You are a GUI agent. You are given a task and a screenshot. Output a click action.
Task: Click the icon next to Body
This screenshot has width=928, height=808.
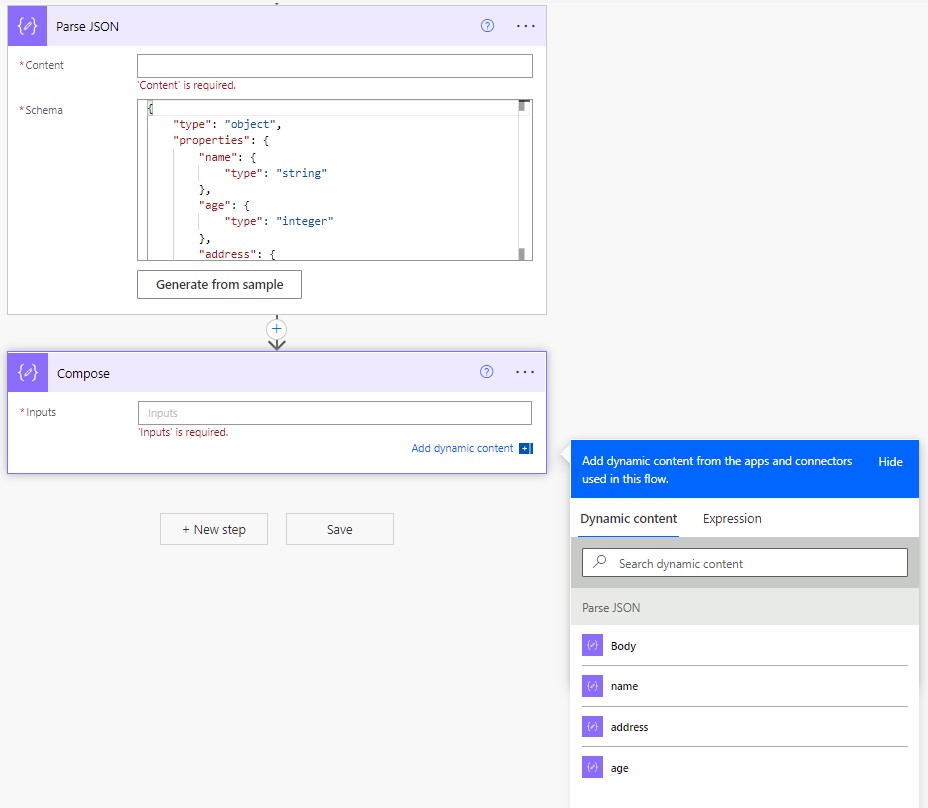click(592, 645)
